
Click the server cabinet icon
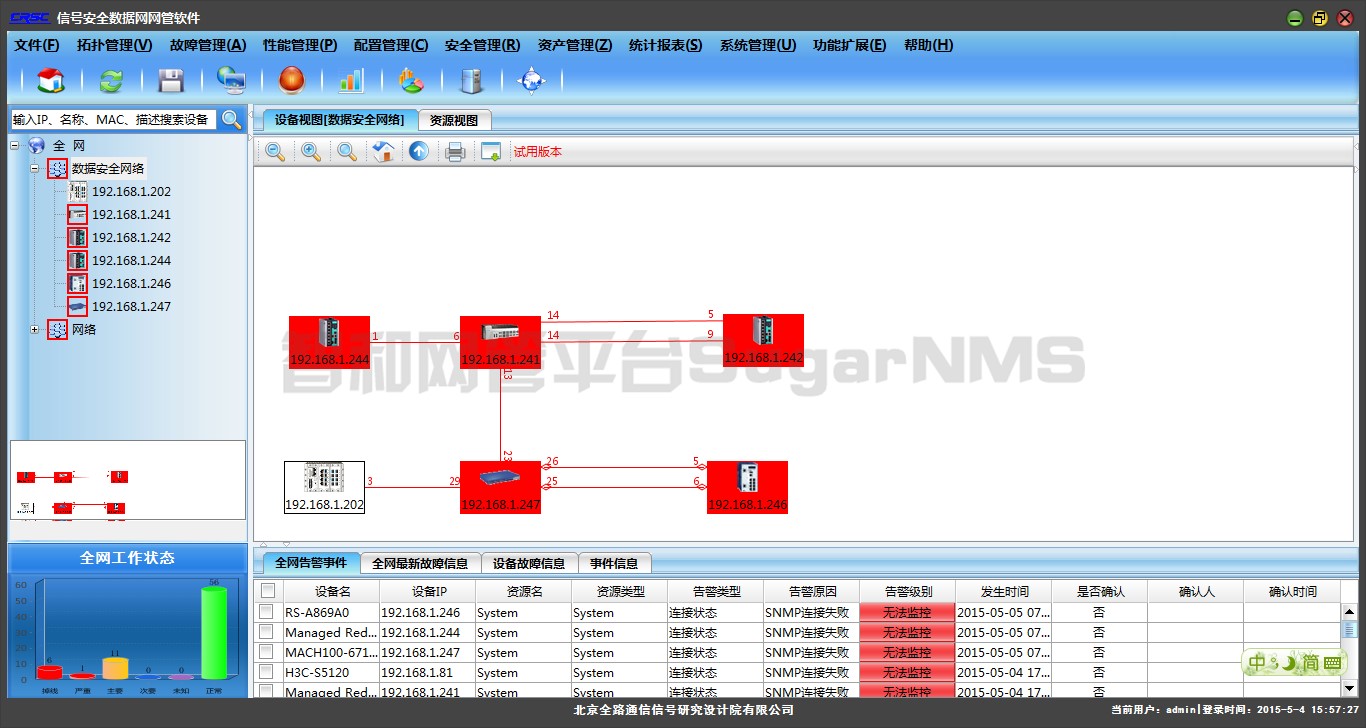coord(471,81)
